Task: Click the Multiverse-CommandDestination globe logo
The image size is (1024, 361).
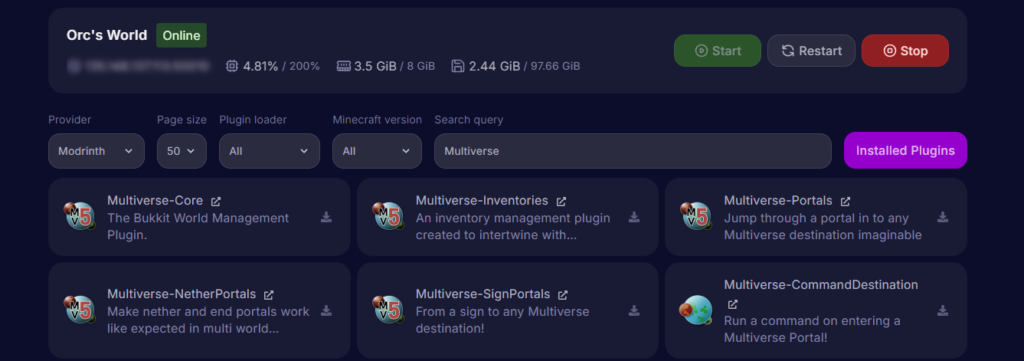Action: [696, 309]
